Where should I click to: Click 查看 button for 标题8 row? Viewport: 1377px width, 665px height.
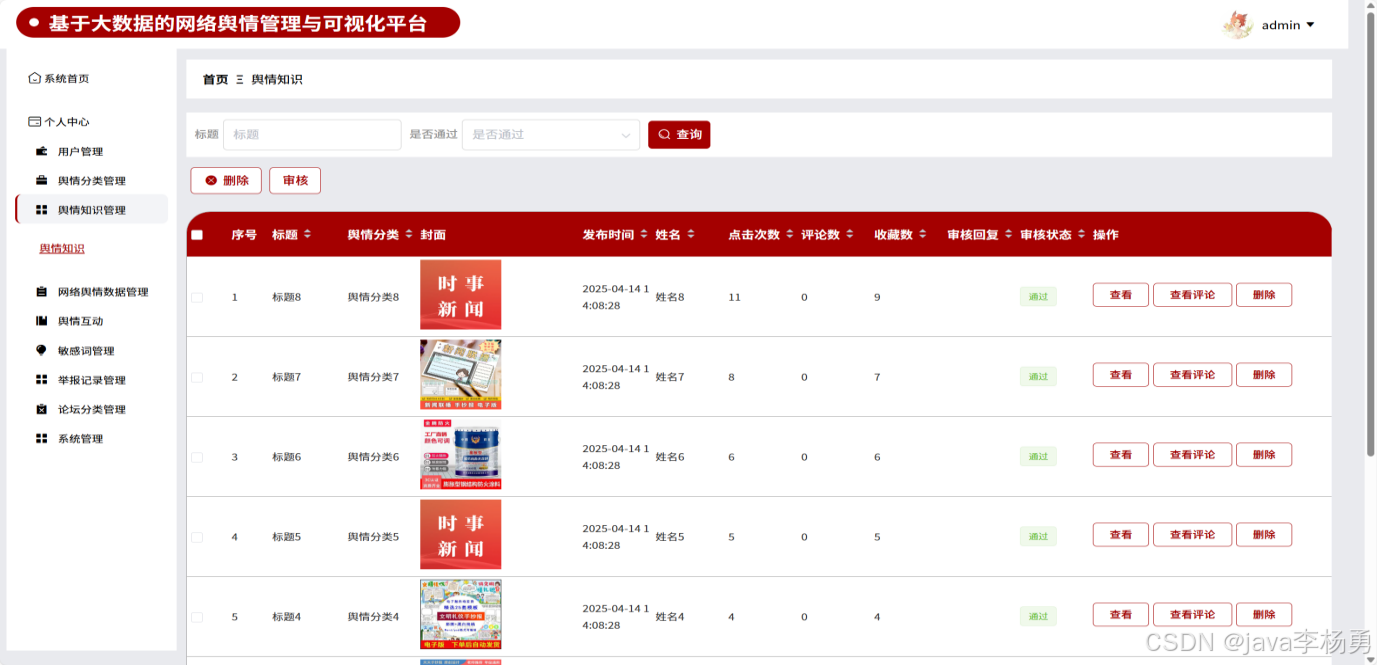[1121, 295]
